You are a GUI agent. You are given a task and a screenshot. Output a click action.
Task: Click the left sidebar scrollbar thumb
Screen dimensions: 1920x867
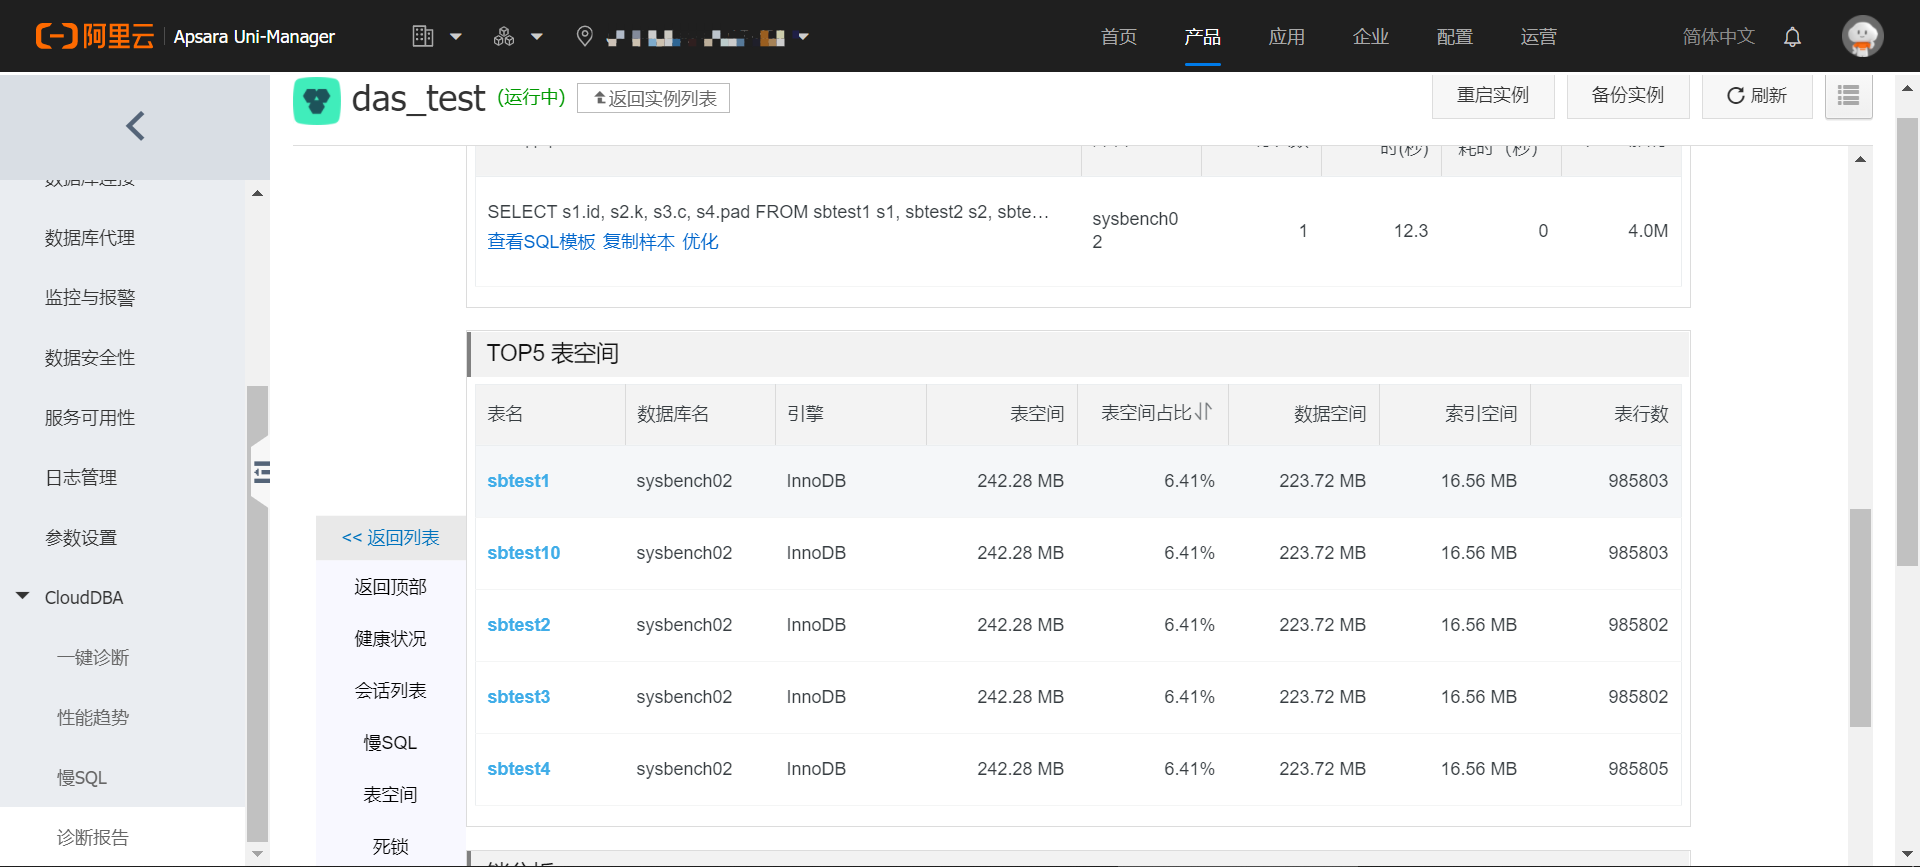pyautogui.click(x=257, y=613)
